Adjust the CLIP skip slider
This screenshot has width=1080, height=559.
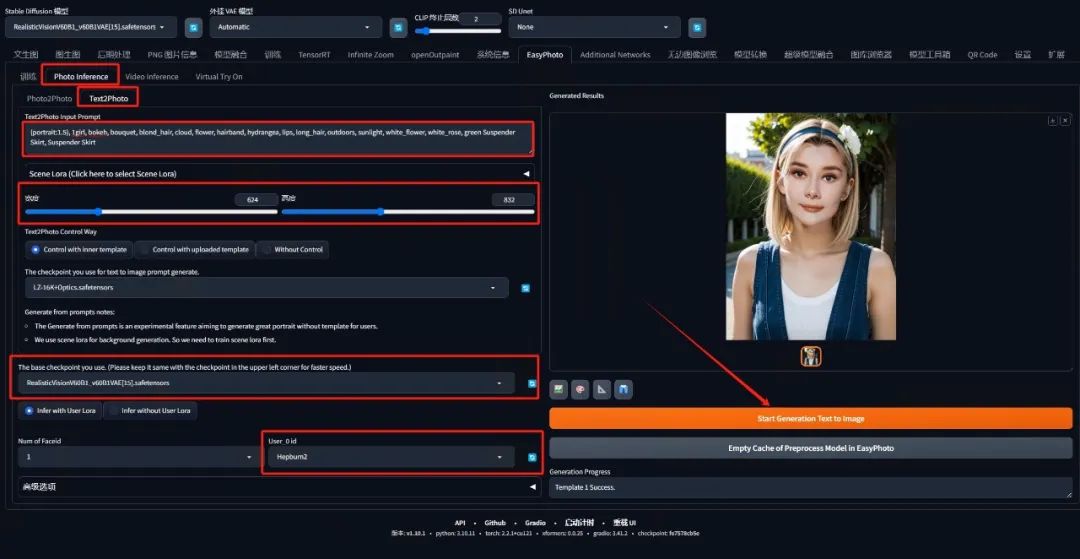(458, 31)
